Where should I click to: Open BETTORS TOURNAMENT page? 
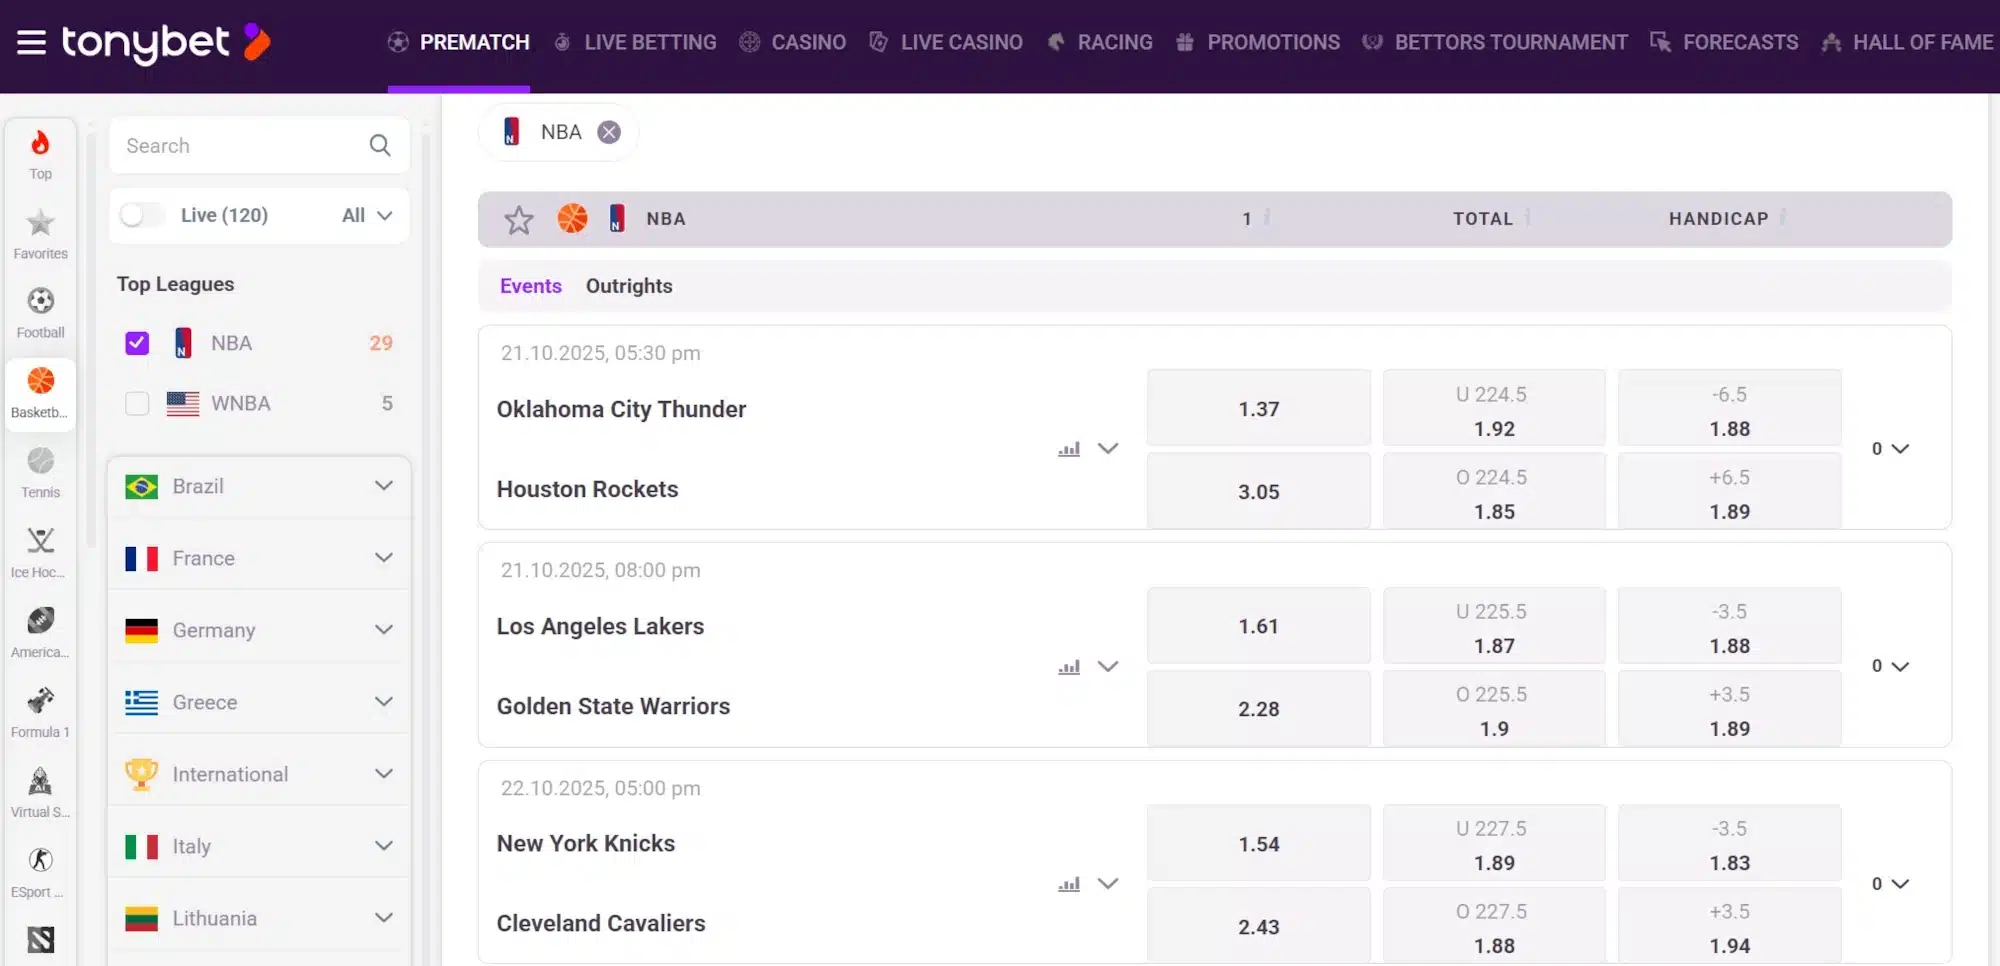click(1495, 42)
